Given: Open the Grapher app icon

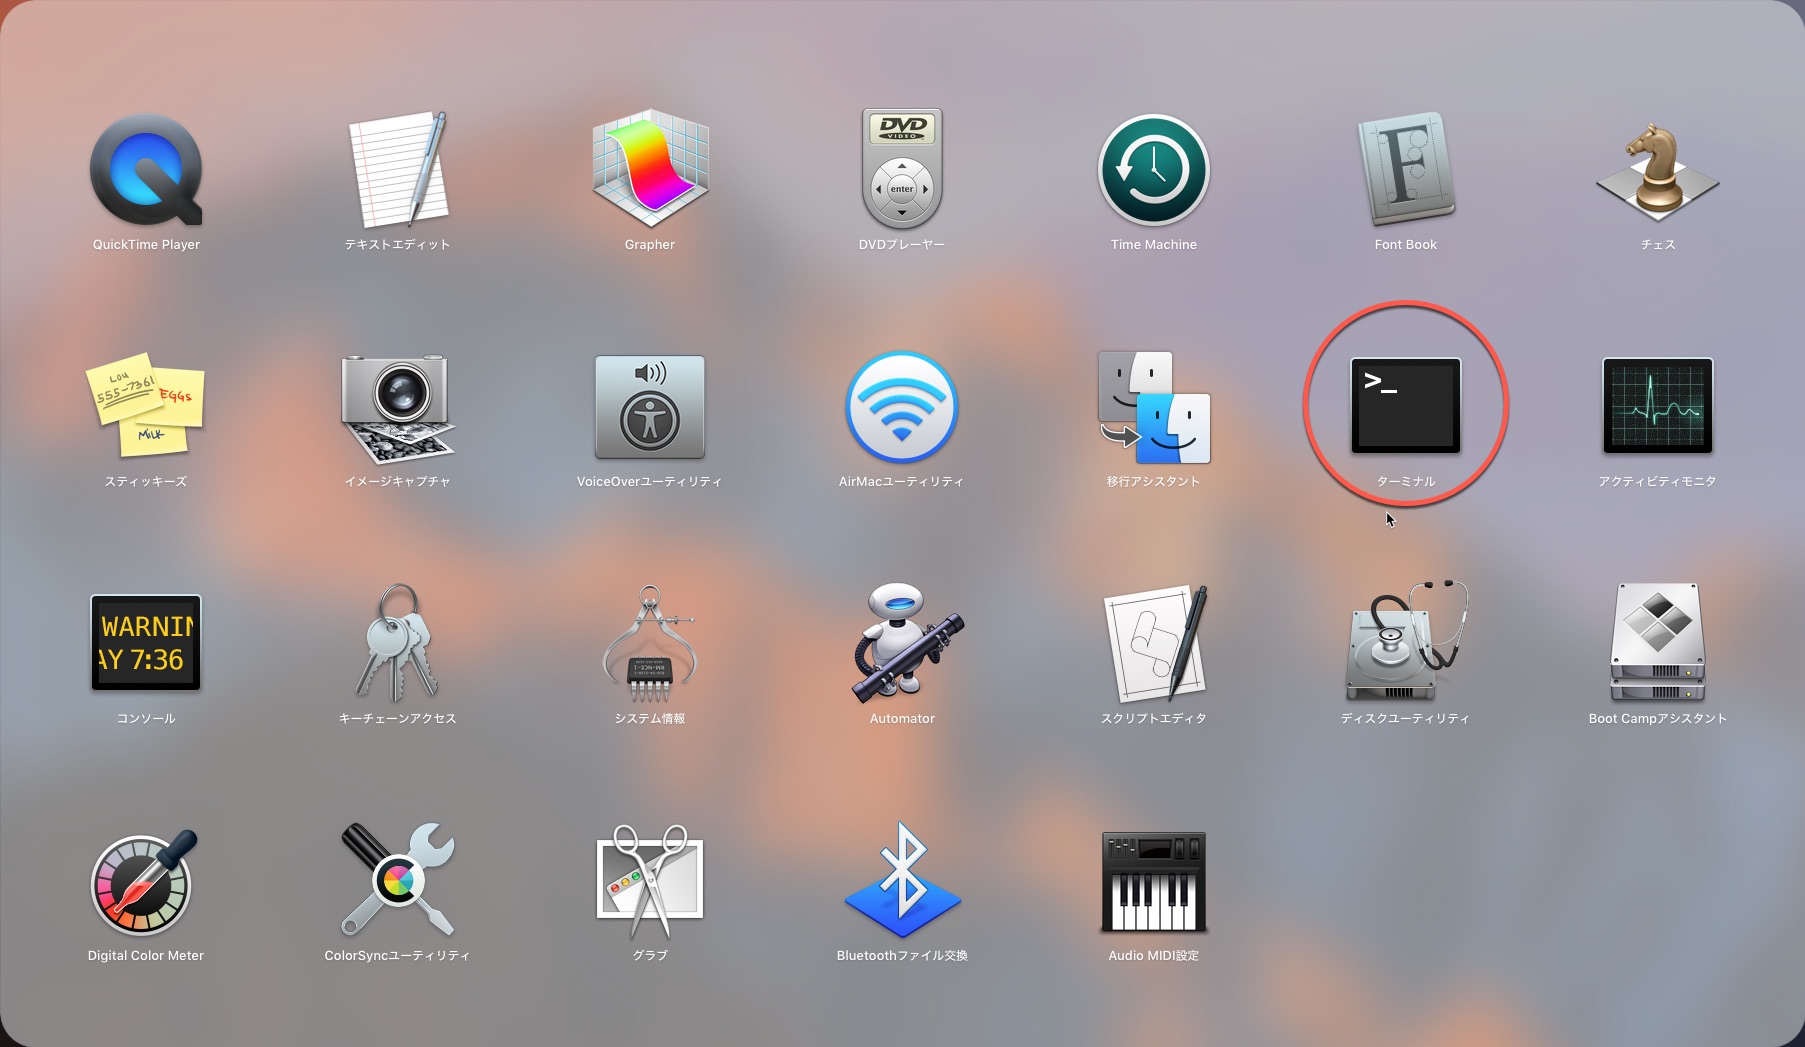Looking at the screenshot, I should pyautogui.click(x=650, y=169).
